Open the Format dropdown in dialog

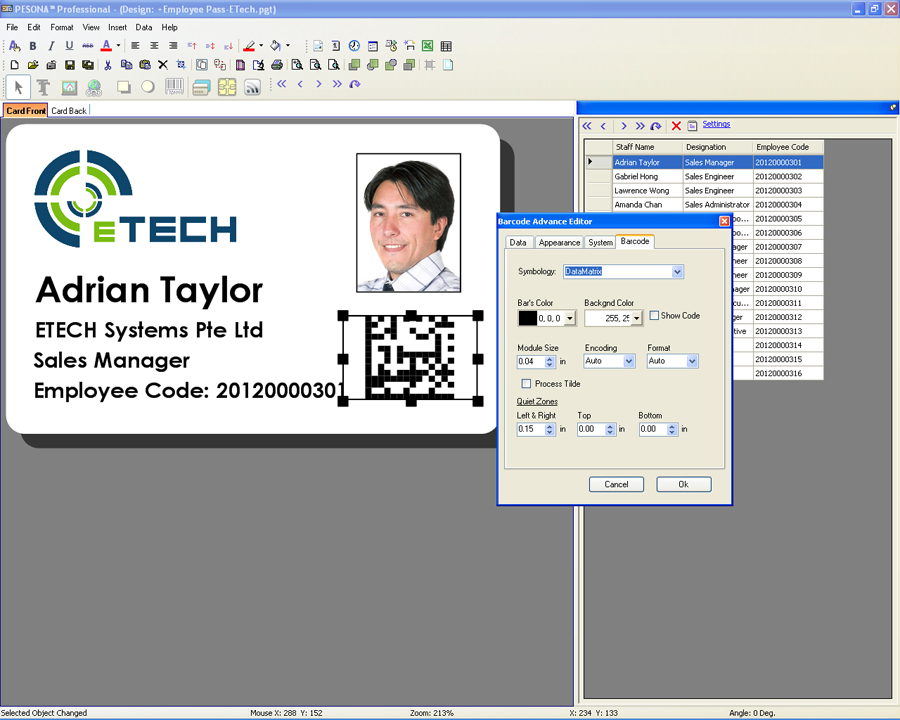coord(692,361)
